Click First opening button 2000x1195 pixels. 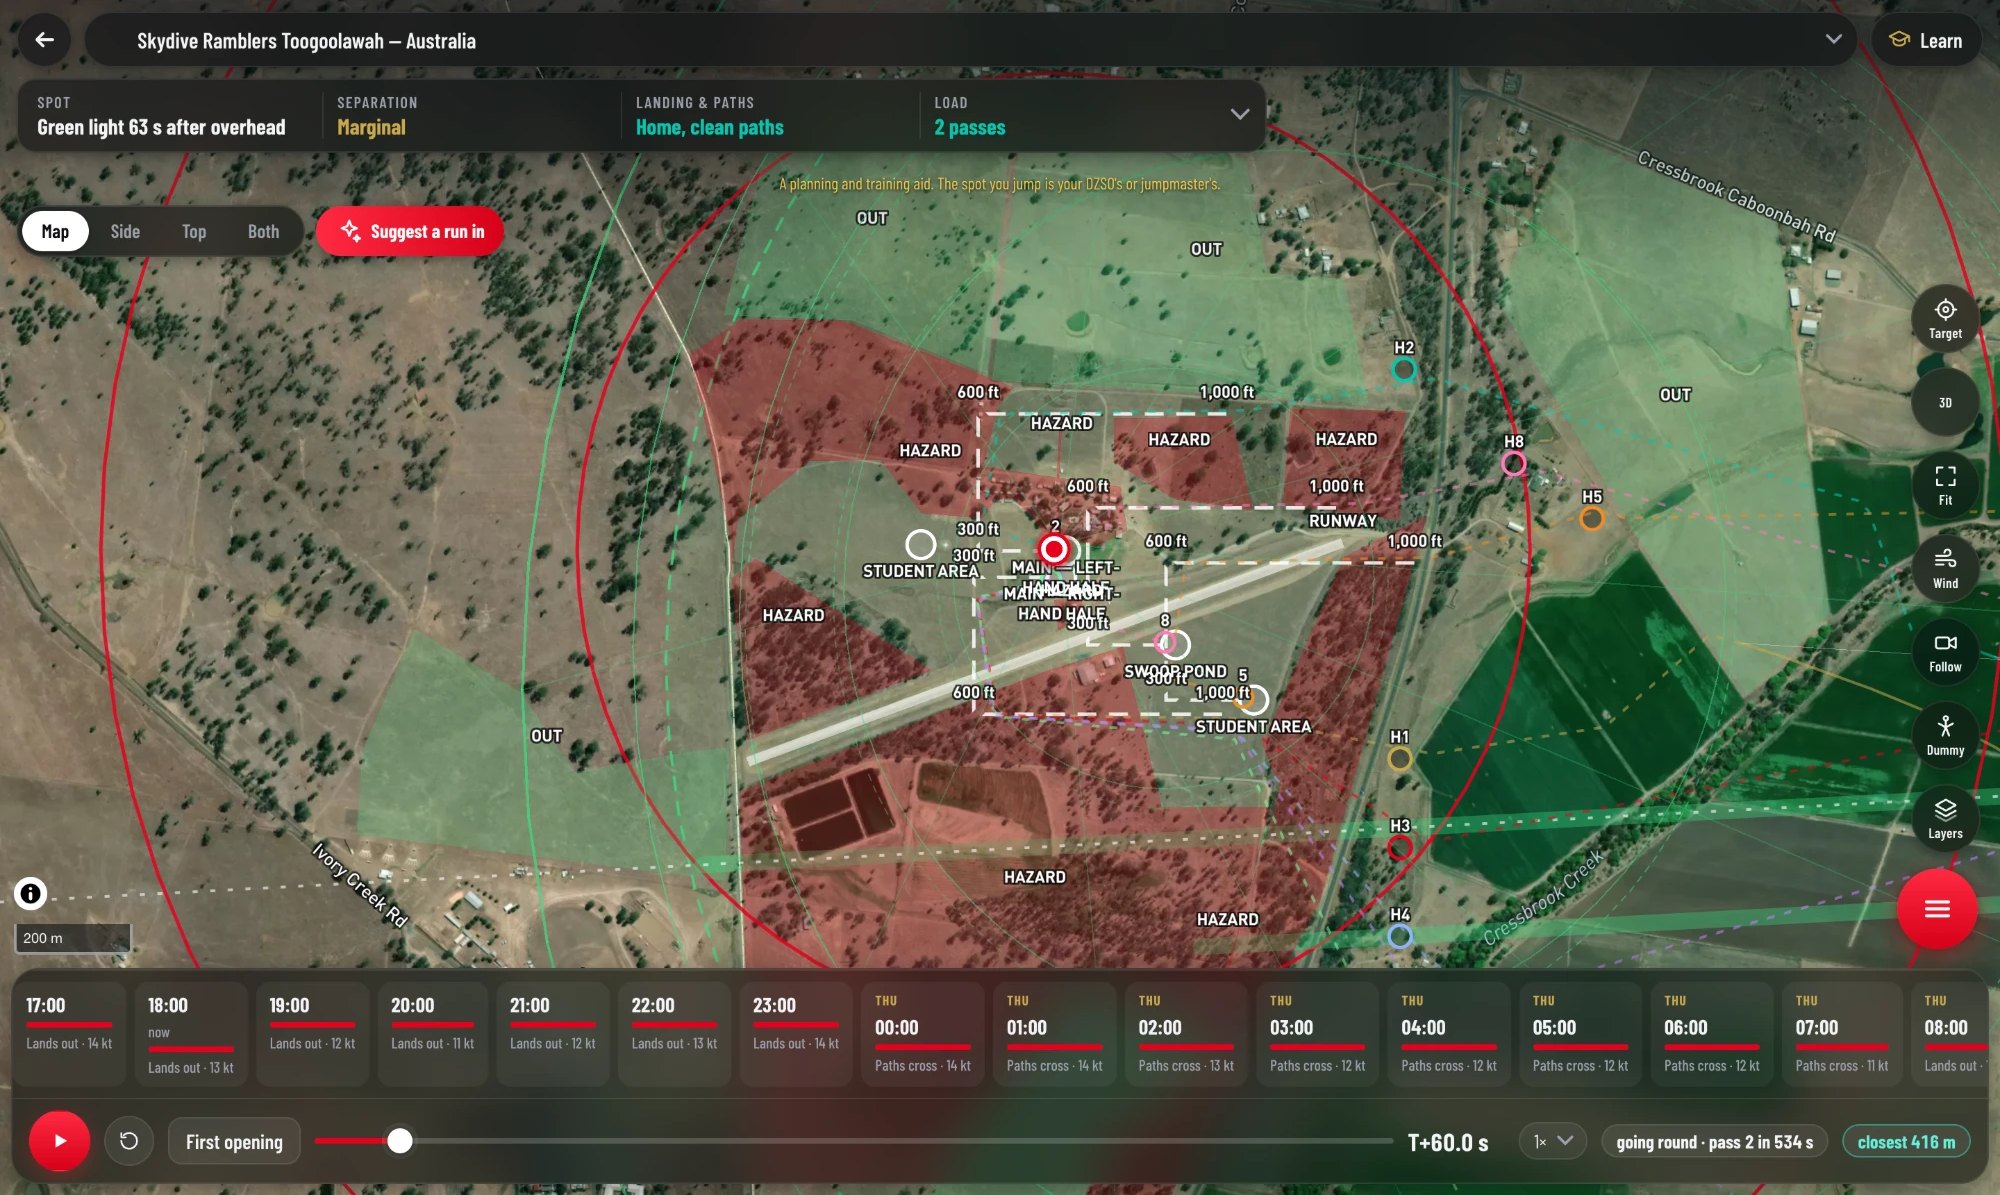click(234, 1141)
